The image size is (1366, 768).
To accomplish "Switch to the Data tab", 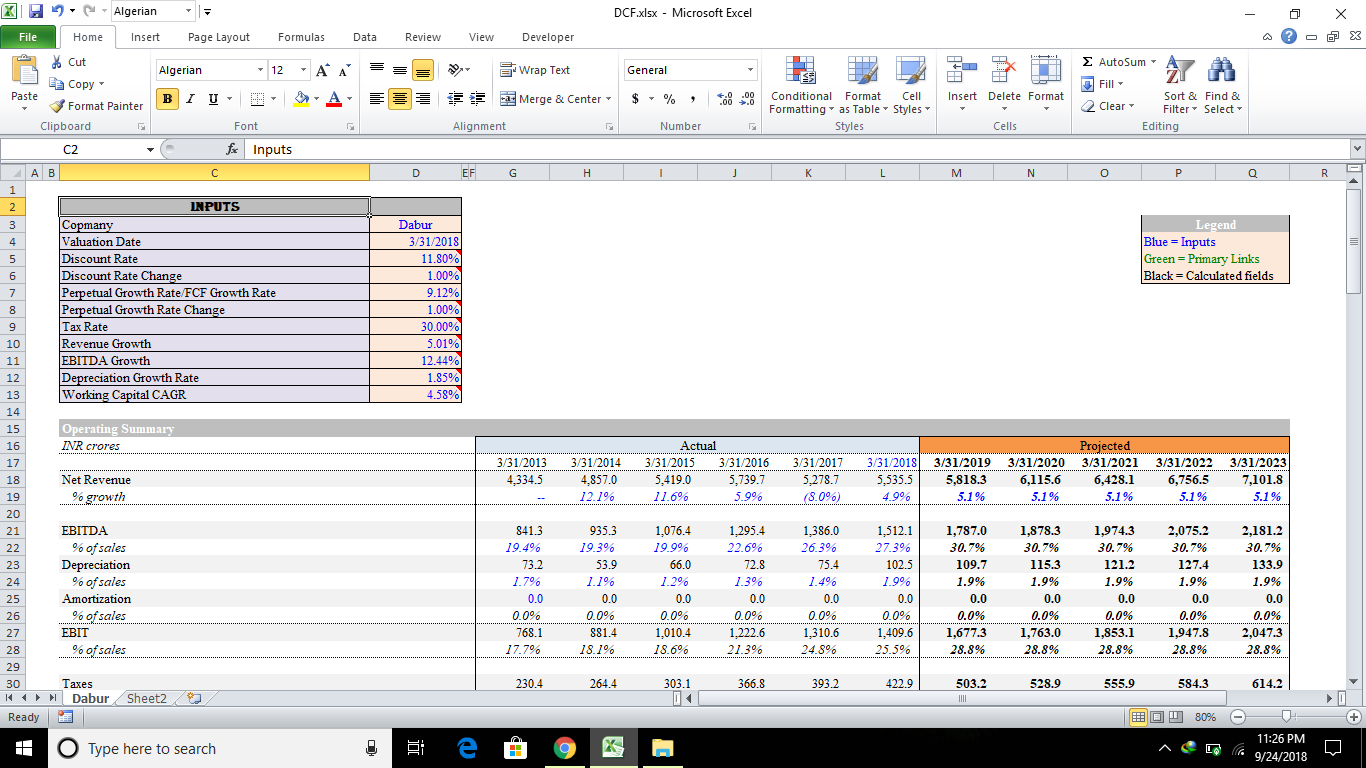I will pos(365,37).
